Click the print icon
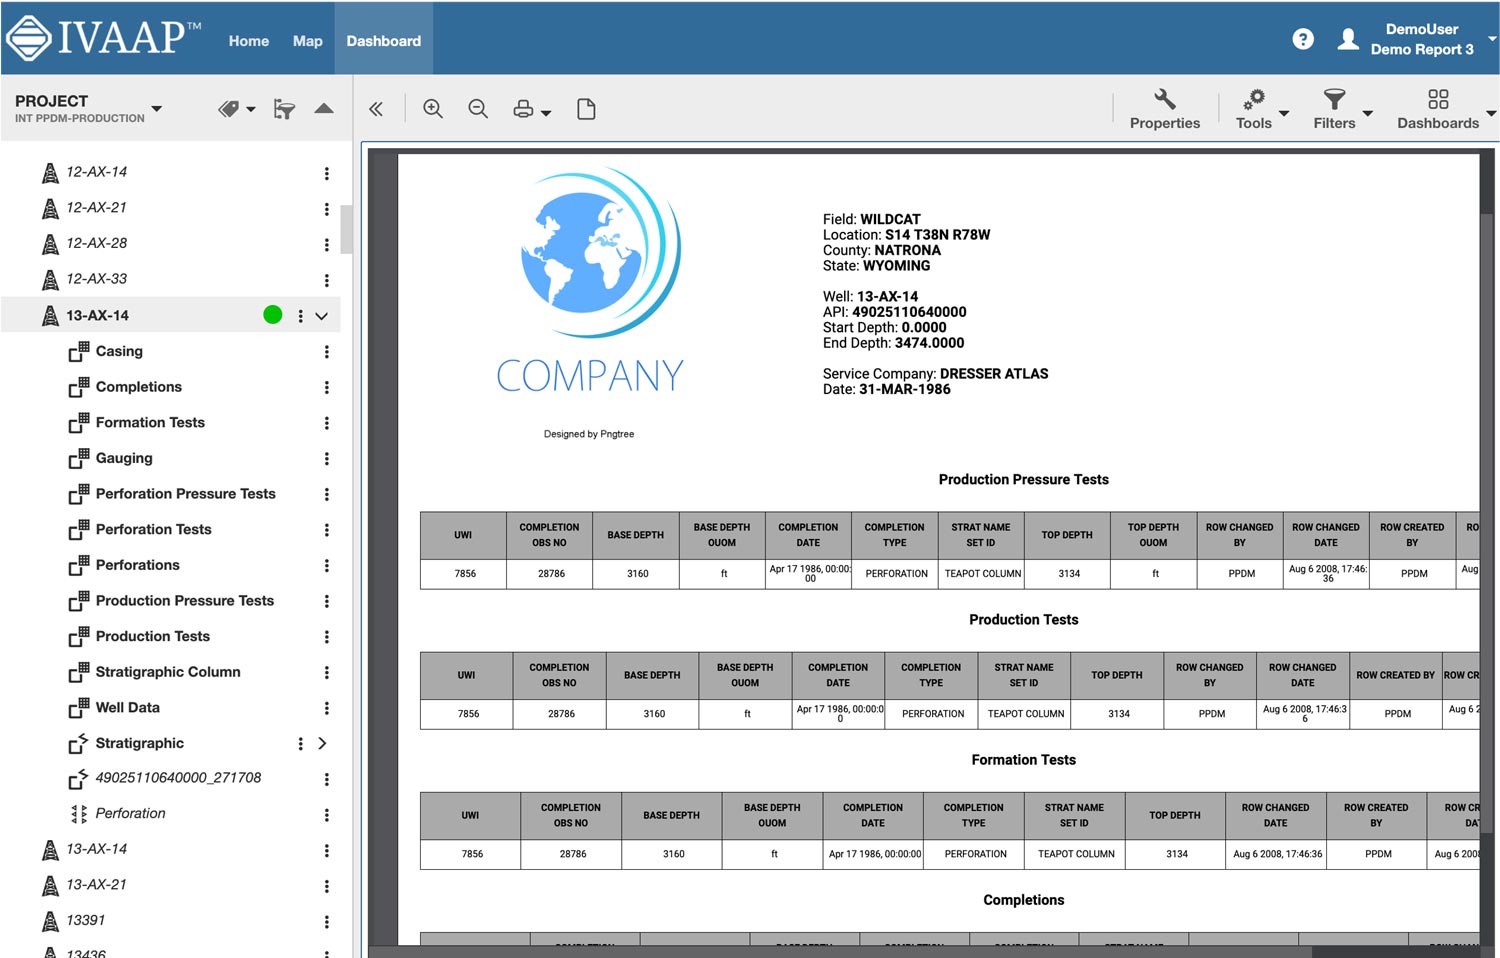The width and height of the screenshot is (1500, 958). (x=523, y=109)
